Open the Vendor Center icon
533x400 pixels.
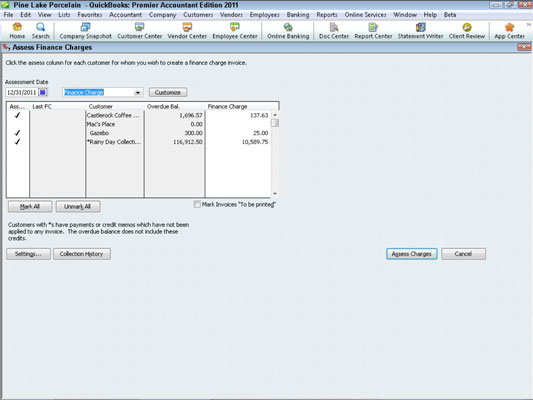pyautogui.click(x=187, y=28)
